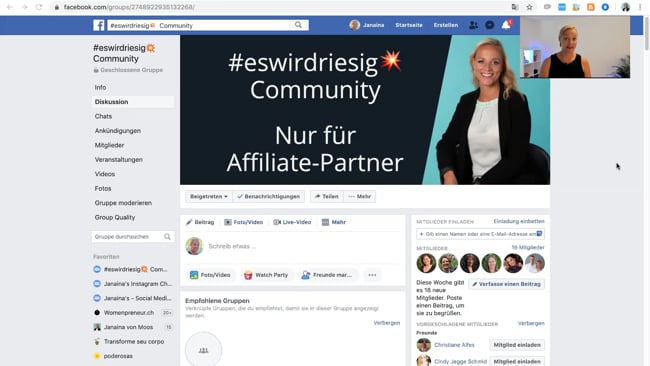
Task: Click Erstellen in header
Action: tap(446, 25)
